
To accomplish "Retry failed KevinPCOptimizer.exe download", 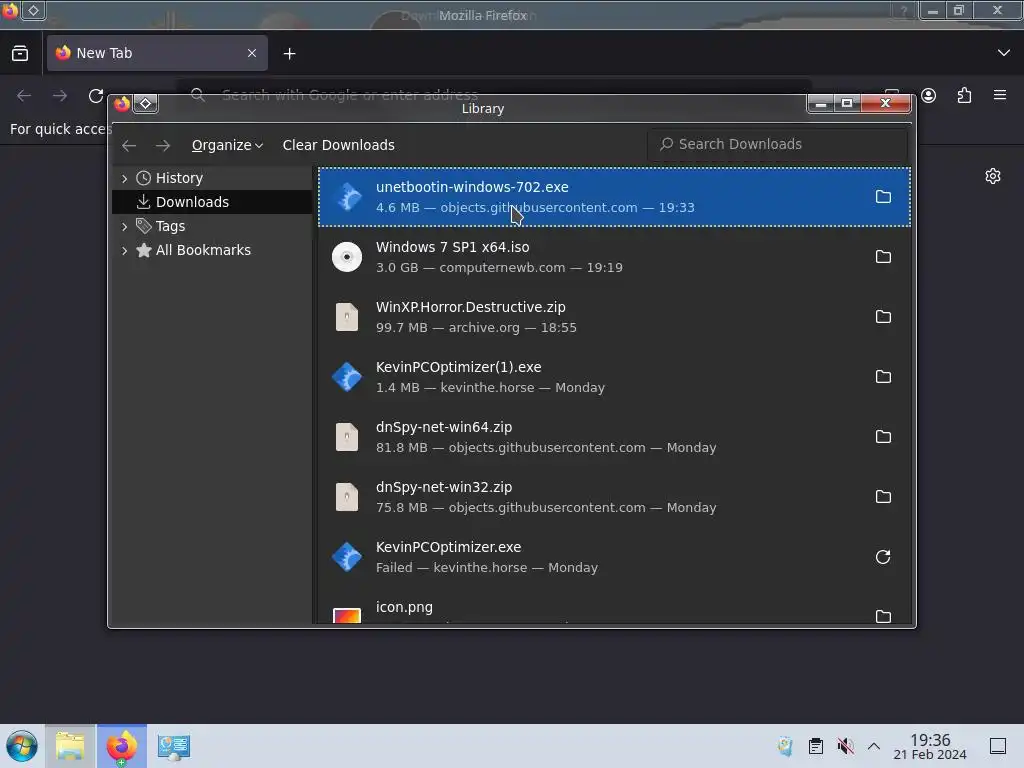I will pos(883,557).
